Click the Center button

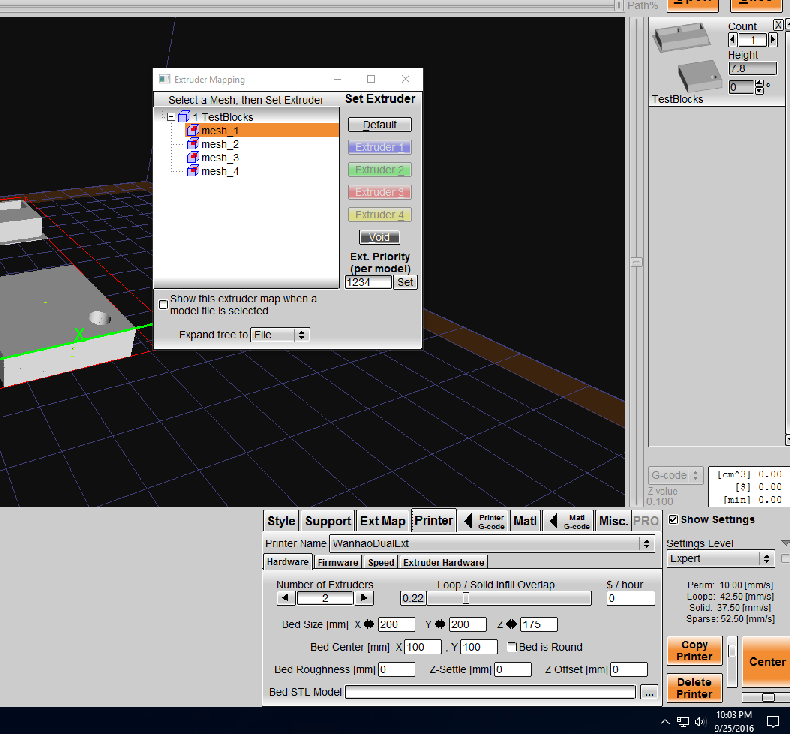(x=766, y=661)
